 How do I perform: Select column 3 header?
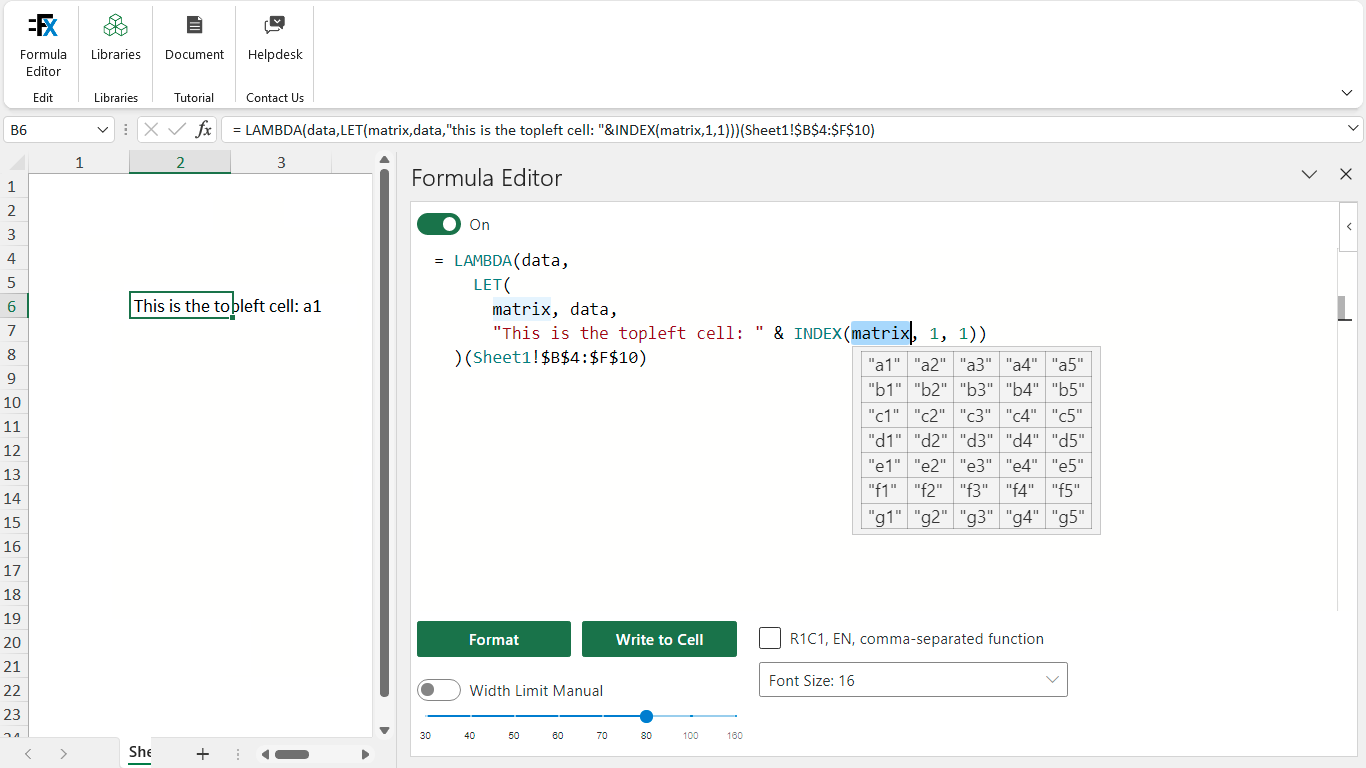click(281, 162)
